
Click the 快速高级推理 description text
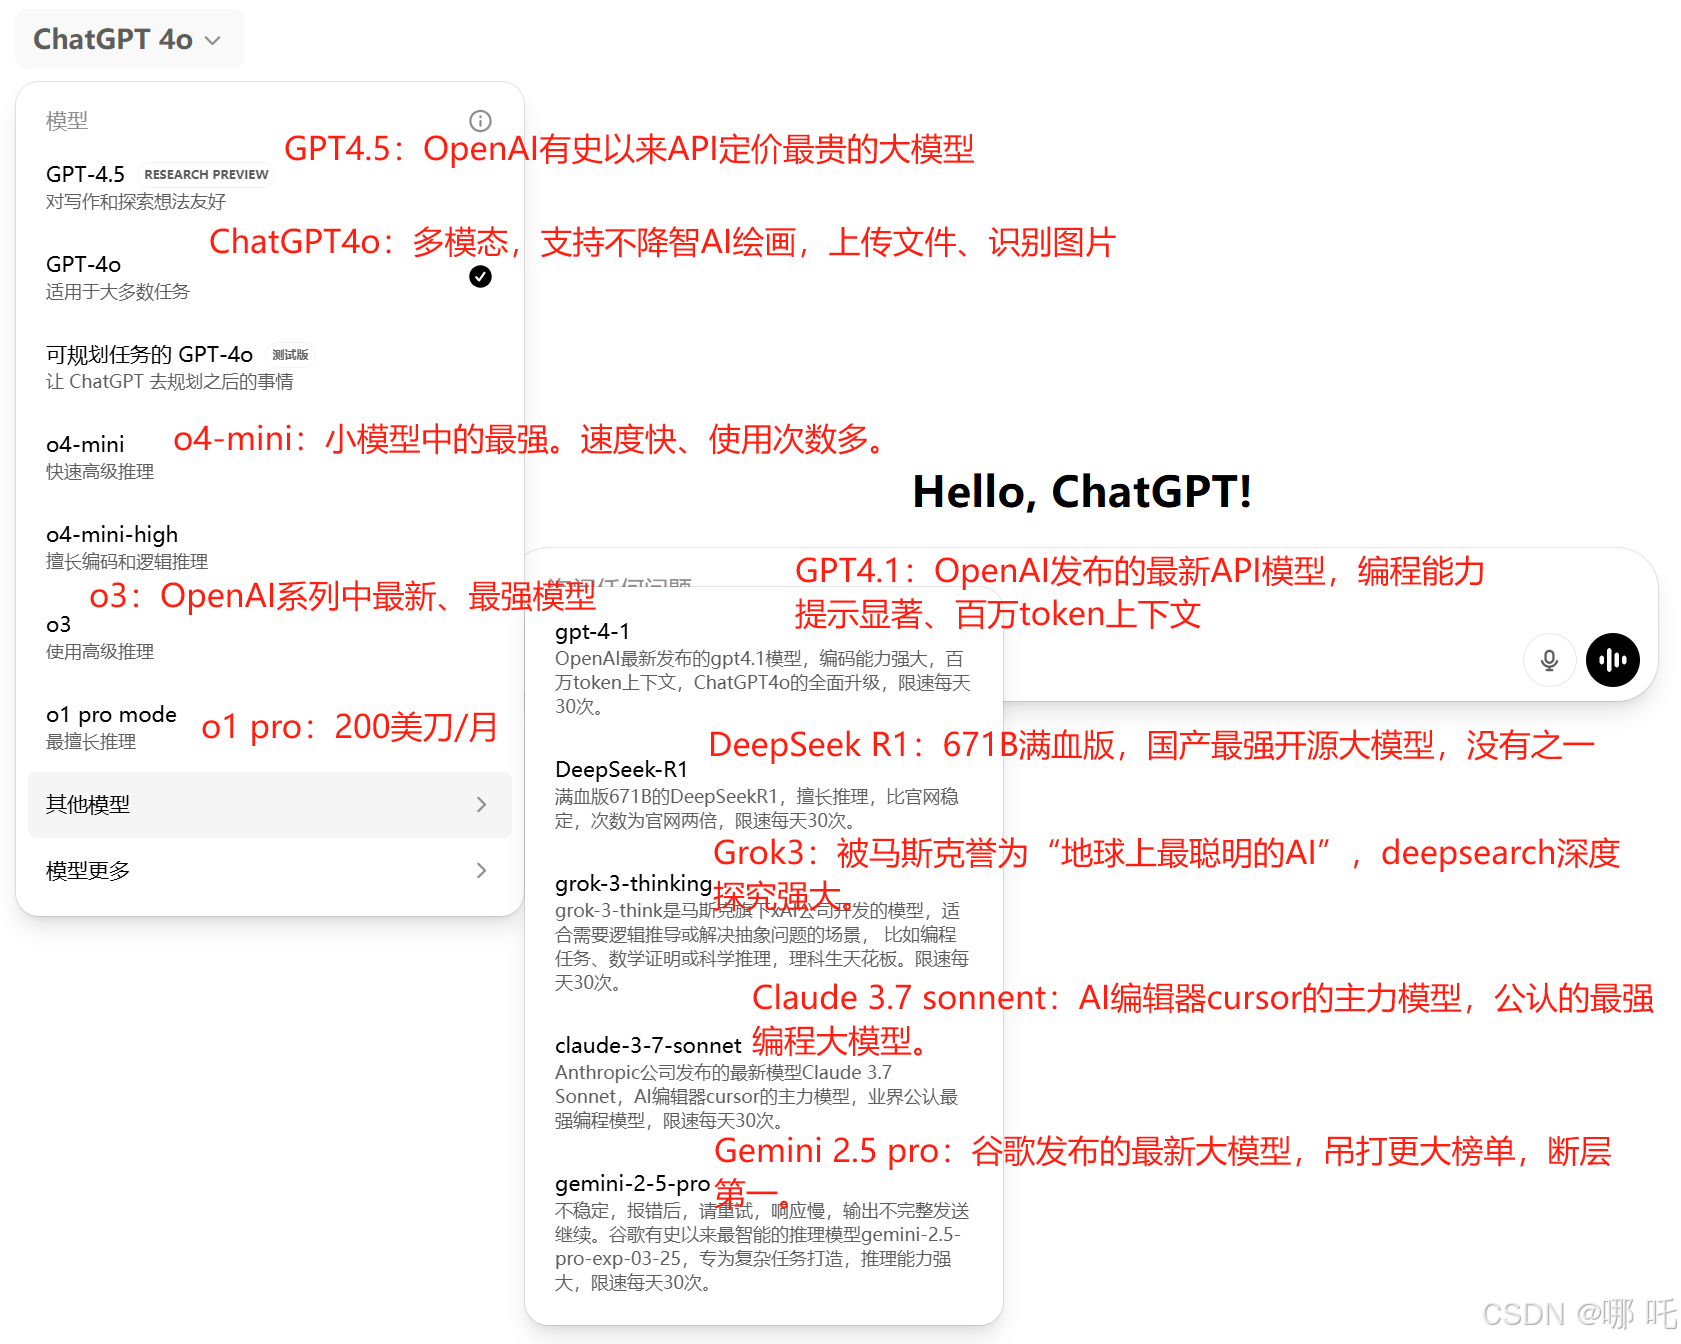100,472
